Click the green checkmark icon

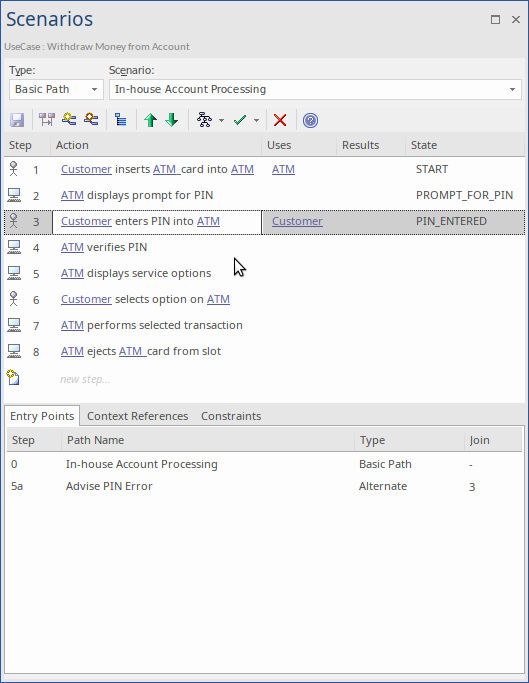tap(240, 120)
